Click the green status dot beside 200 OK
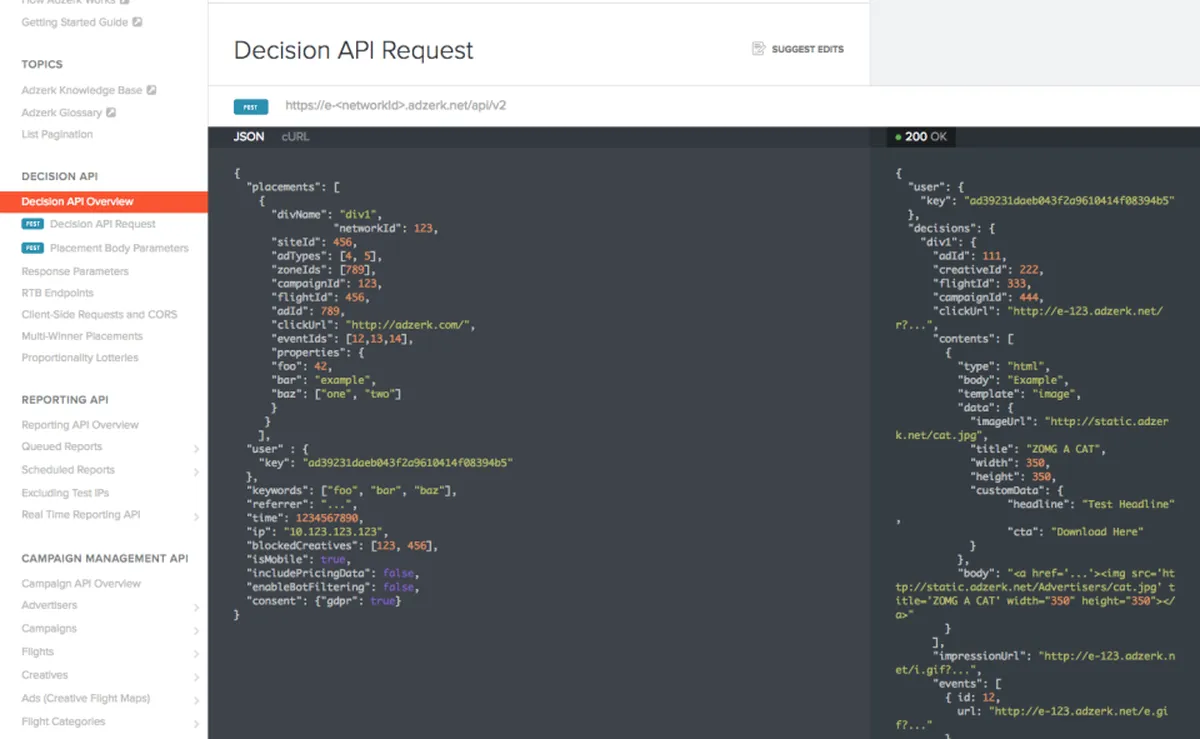The width and height of the screenshot is (1200, 739). 899,137
